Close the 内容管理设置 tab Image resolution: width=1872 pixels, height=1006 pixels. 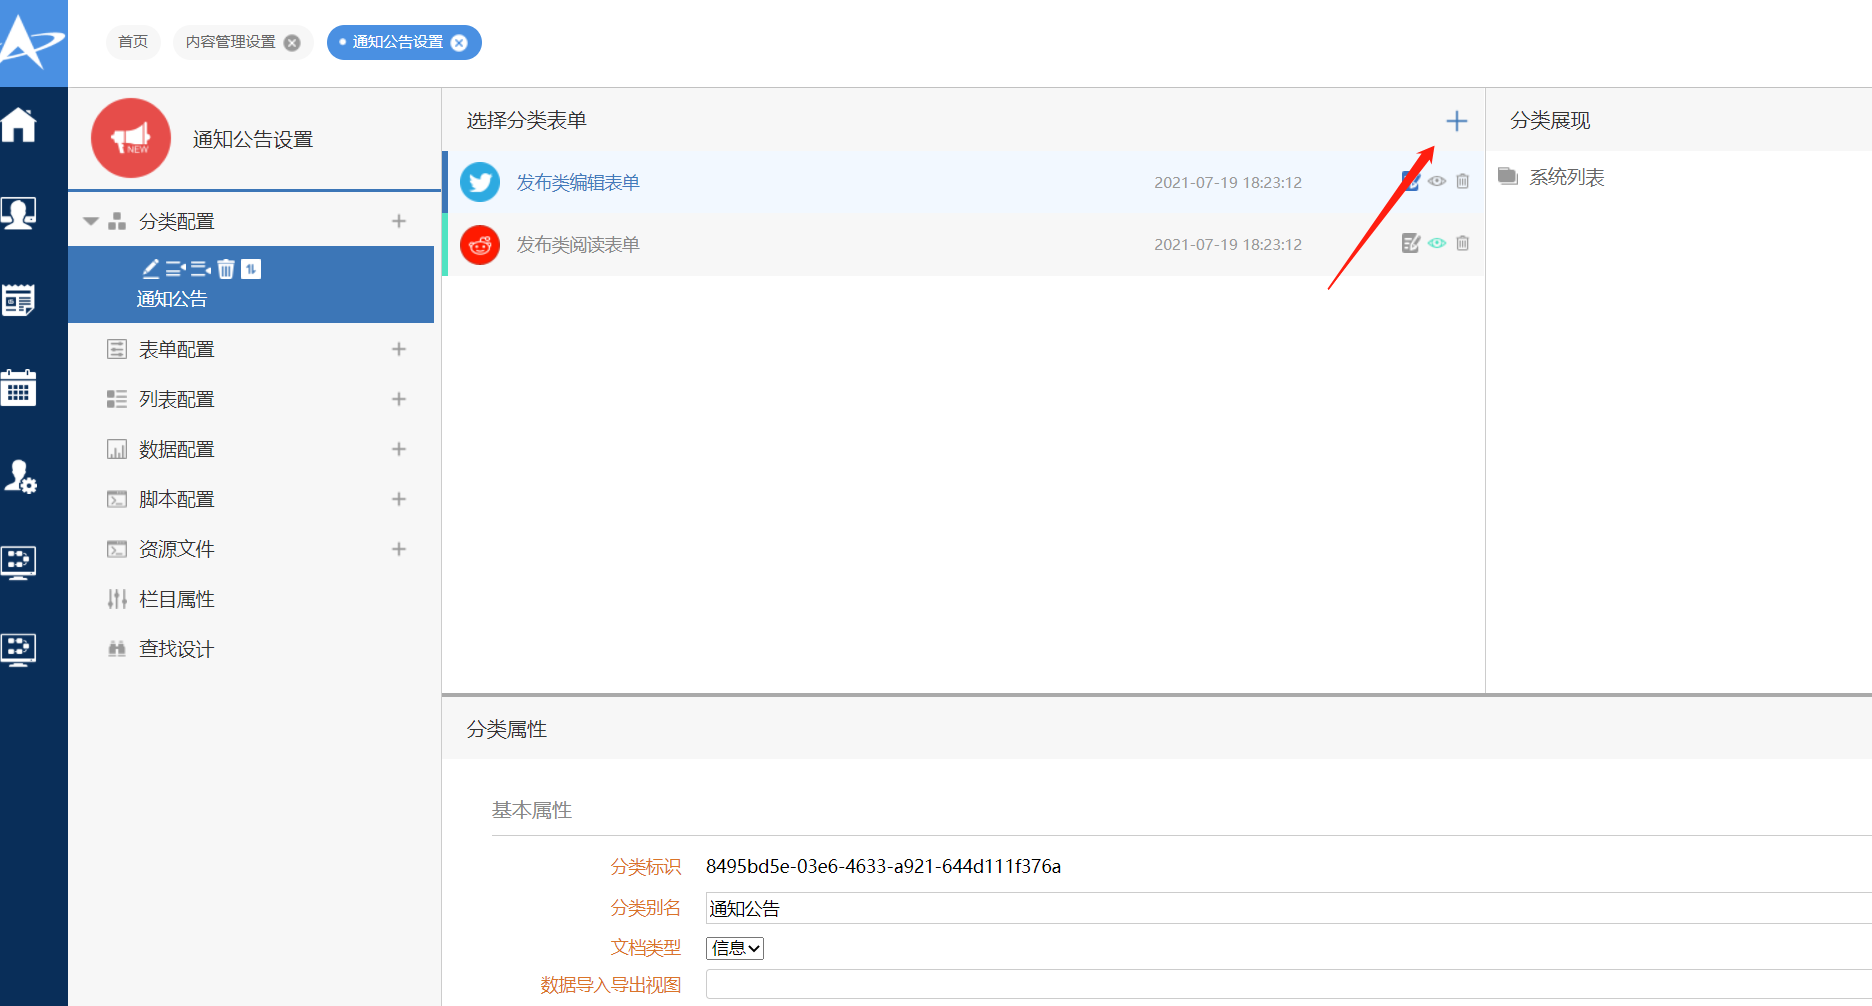point(292,43)
